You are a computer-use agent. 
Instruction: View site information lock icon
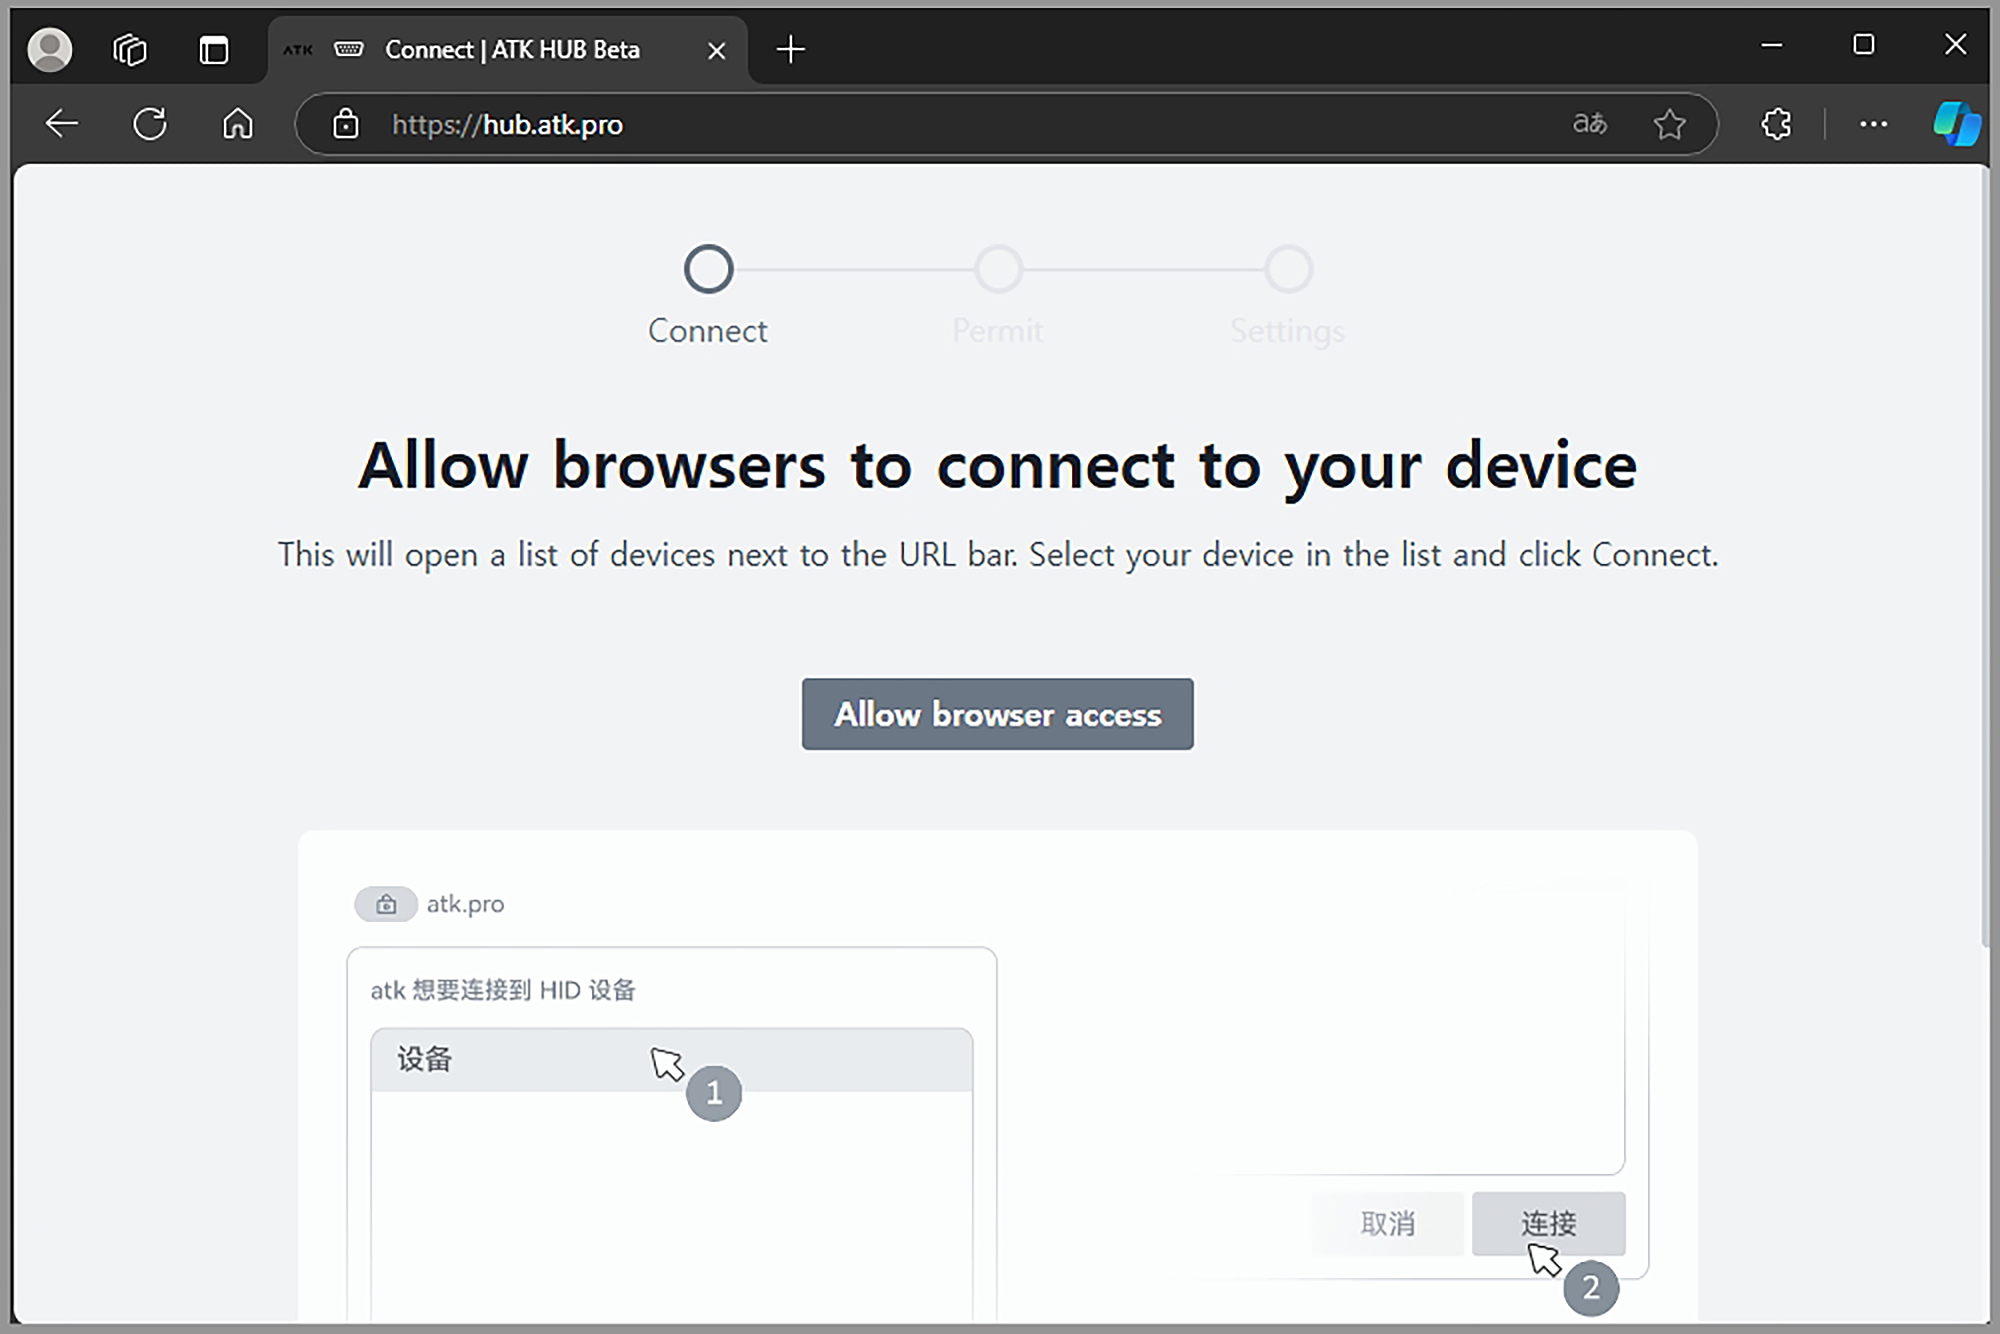coord(346,124)
